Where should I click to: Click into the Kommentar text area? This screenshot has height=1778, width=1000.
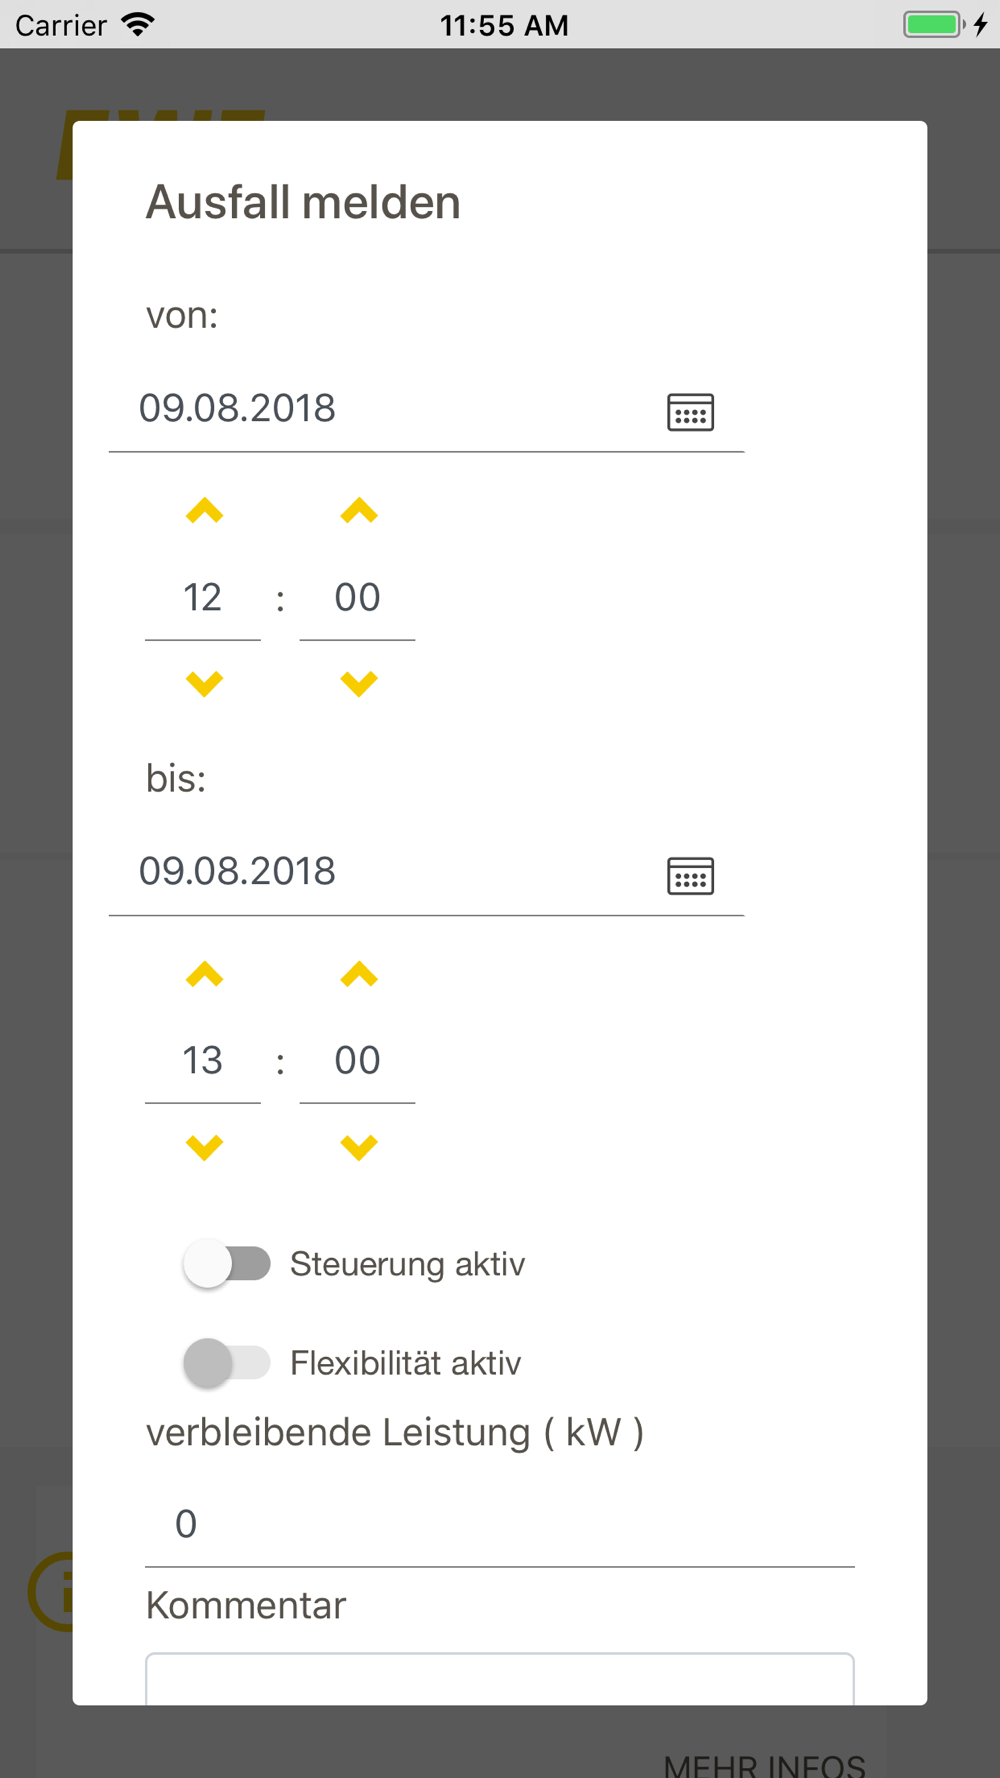pos(500,1680)
